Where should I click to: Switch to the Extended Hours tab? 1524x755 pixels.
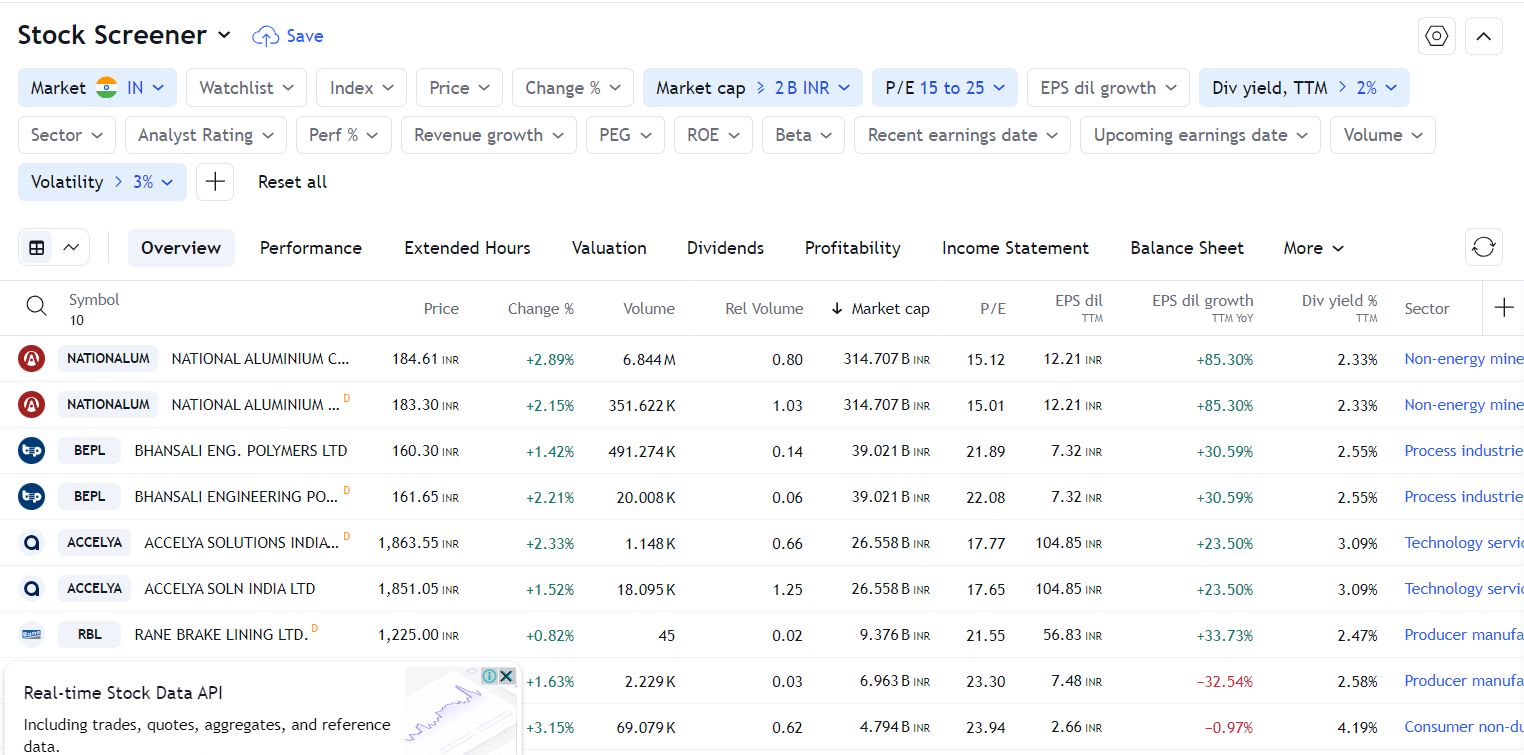(467, 248)
